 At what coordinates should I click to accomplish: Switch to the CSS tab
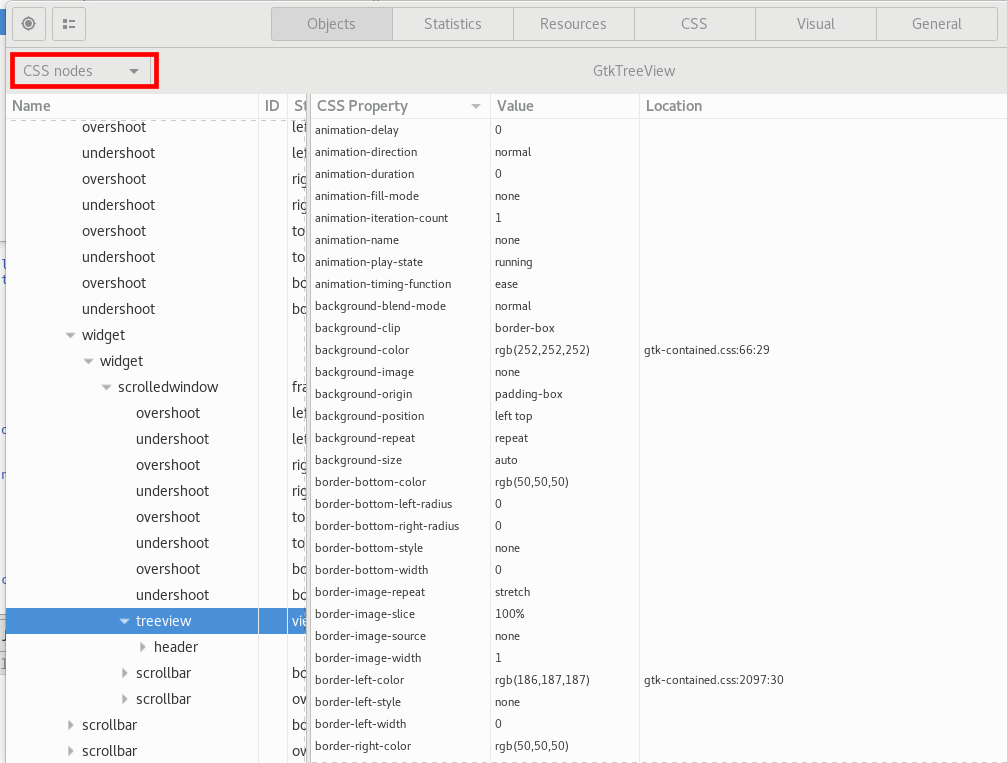(694, 23)
